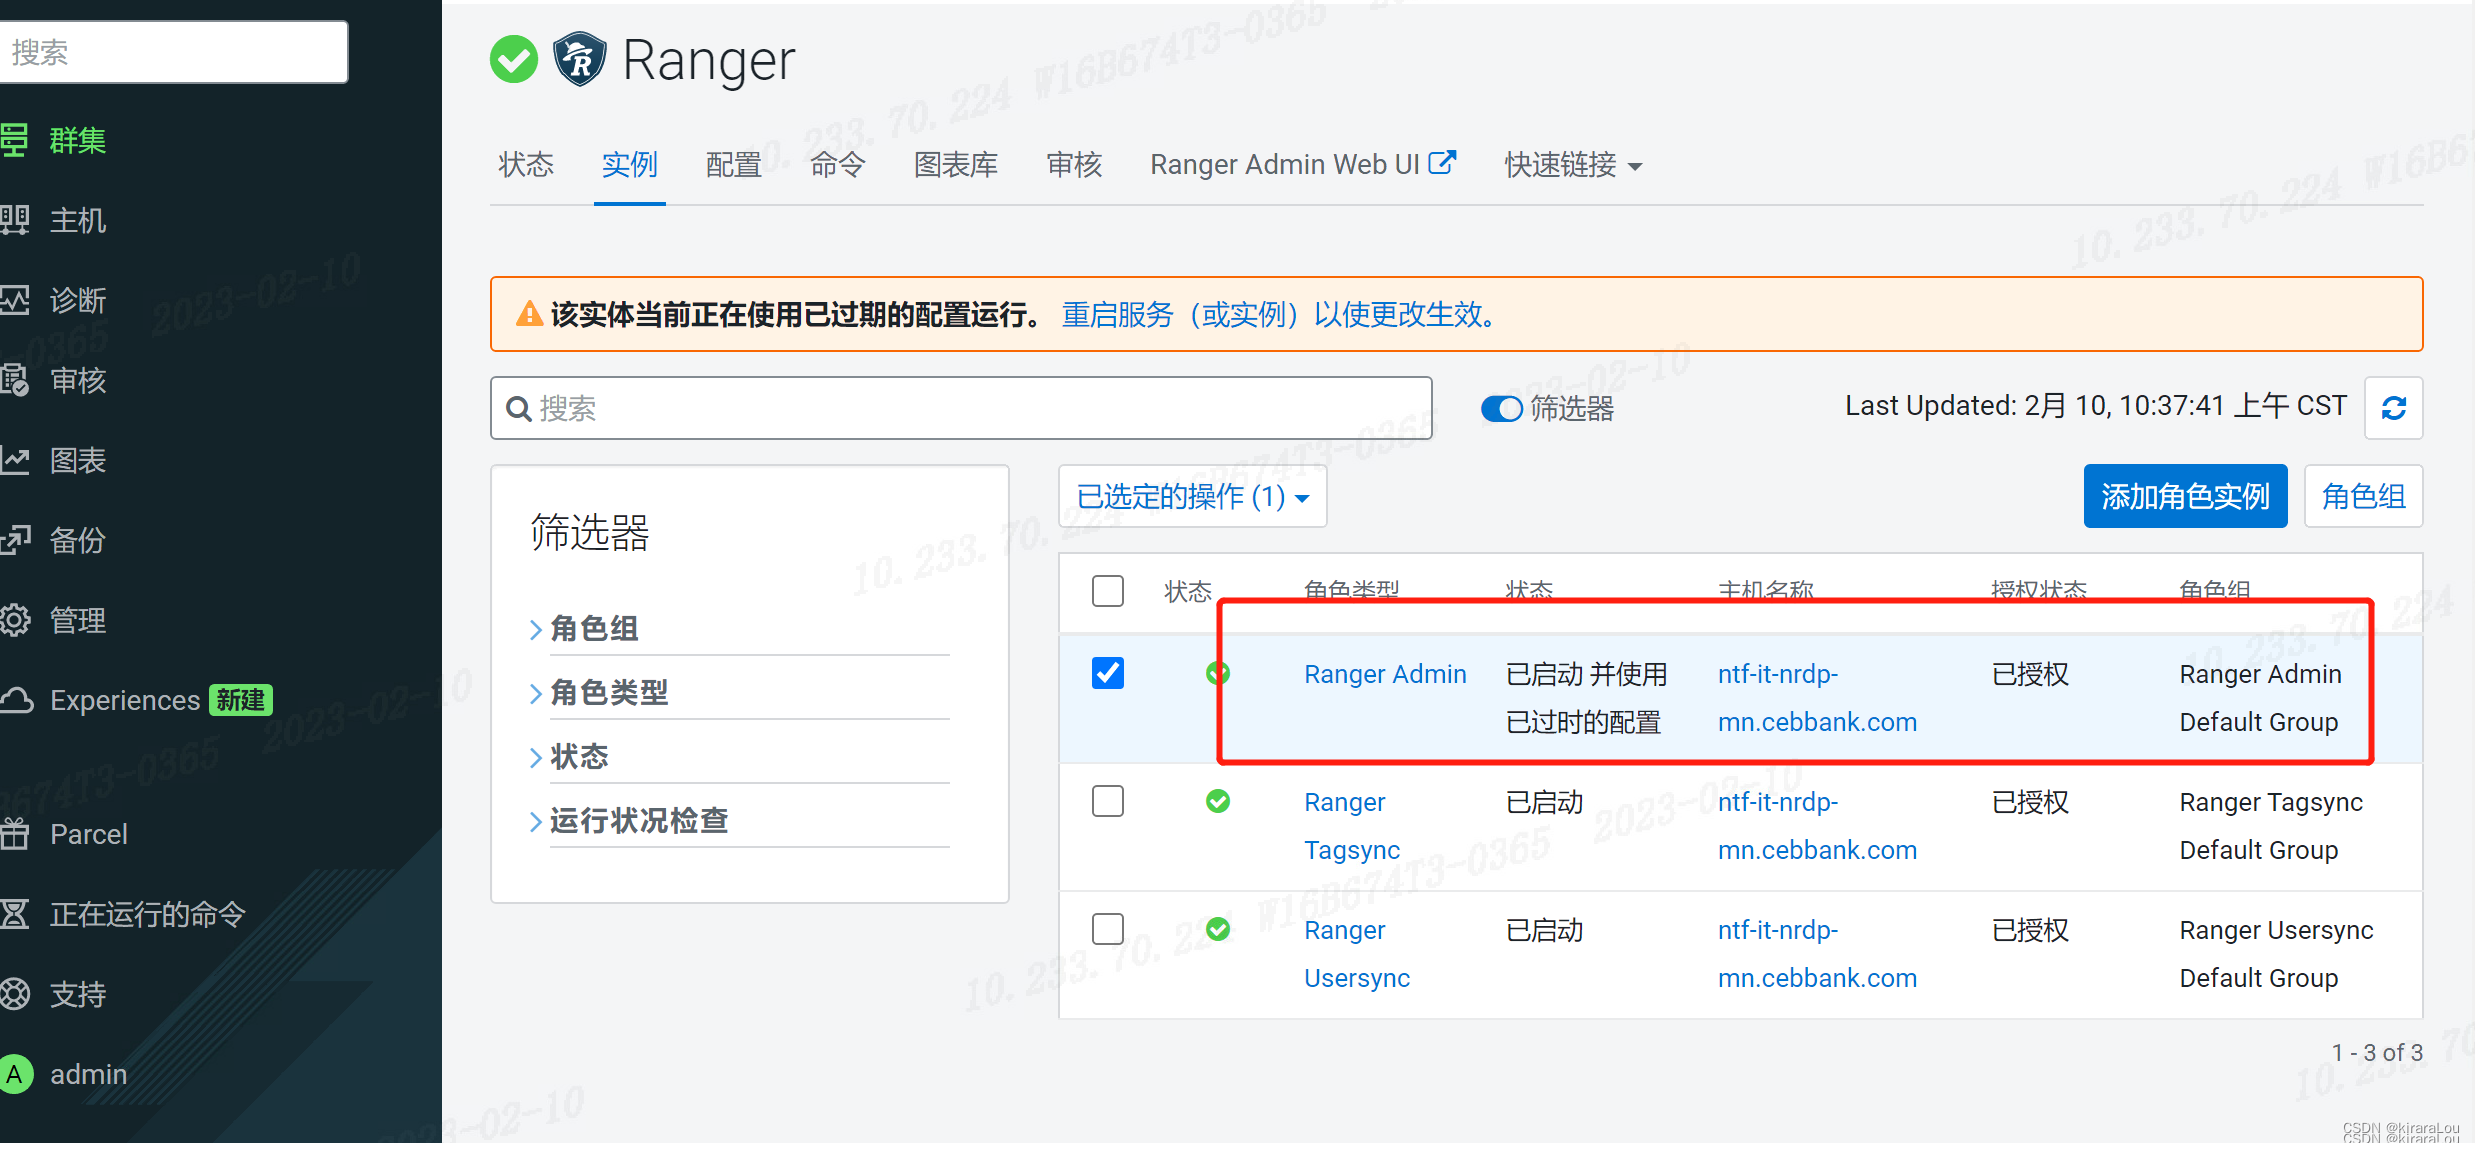Screen dimensions: 2475x1154
Task: Check the Ranger Tagsync row checkbox
Action: click(x=1108, y=801)
